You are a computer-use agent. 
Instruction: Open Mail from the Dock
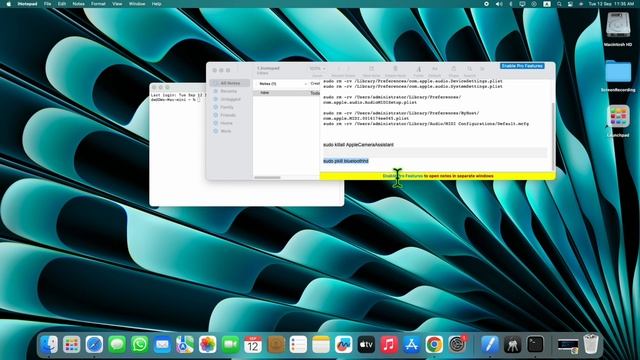[x=162, y=344]
